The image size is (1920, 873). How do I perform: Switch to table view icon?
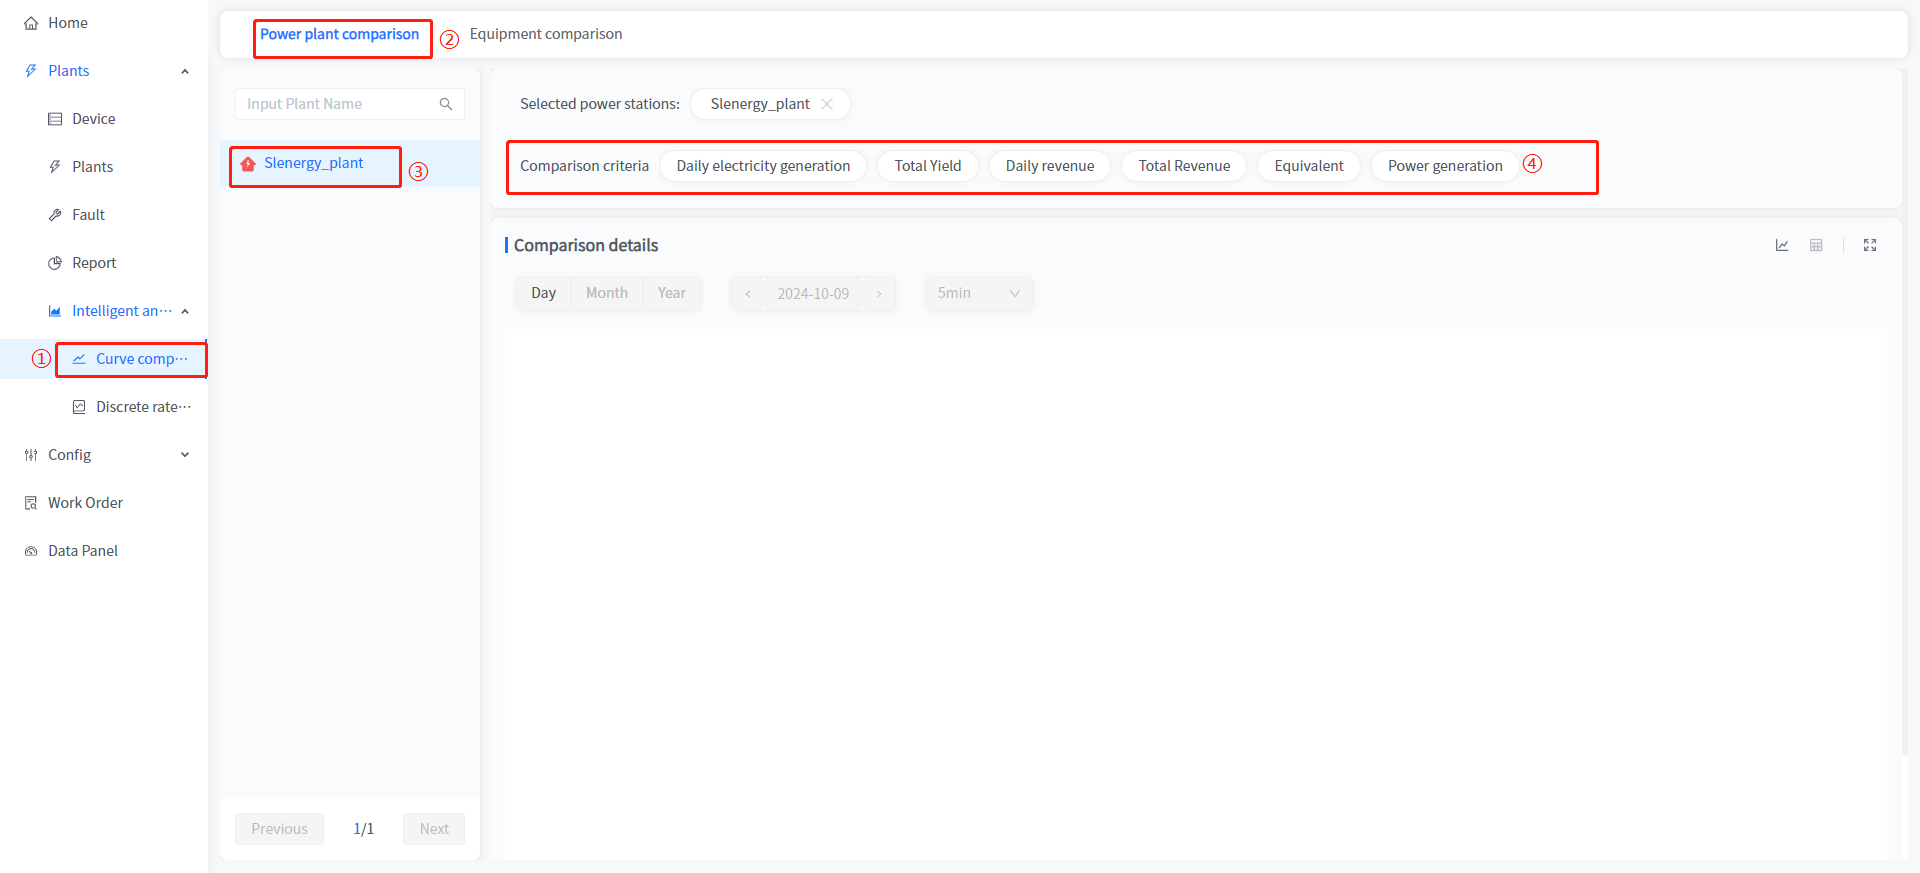[1816, 245]
